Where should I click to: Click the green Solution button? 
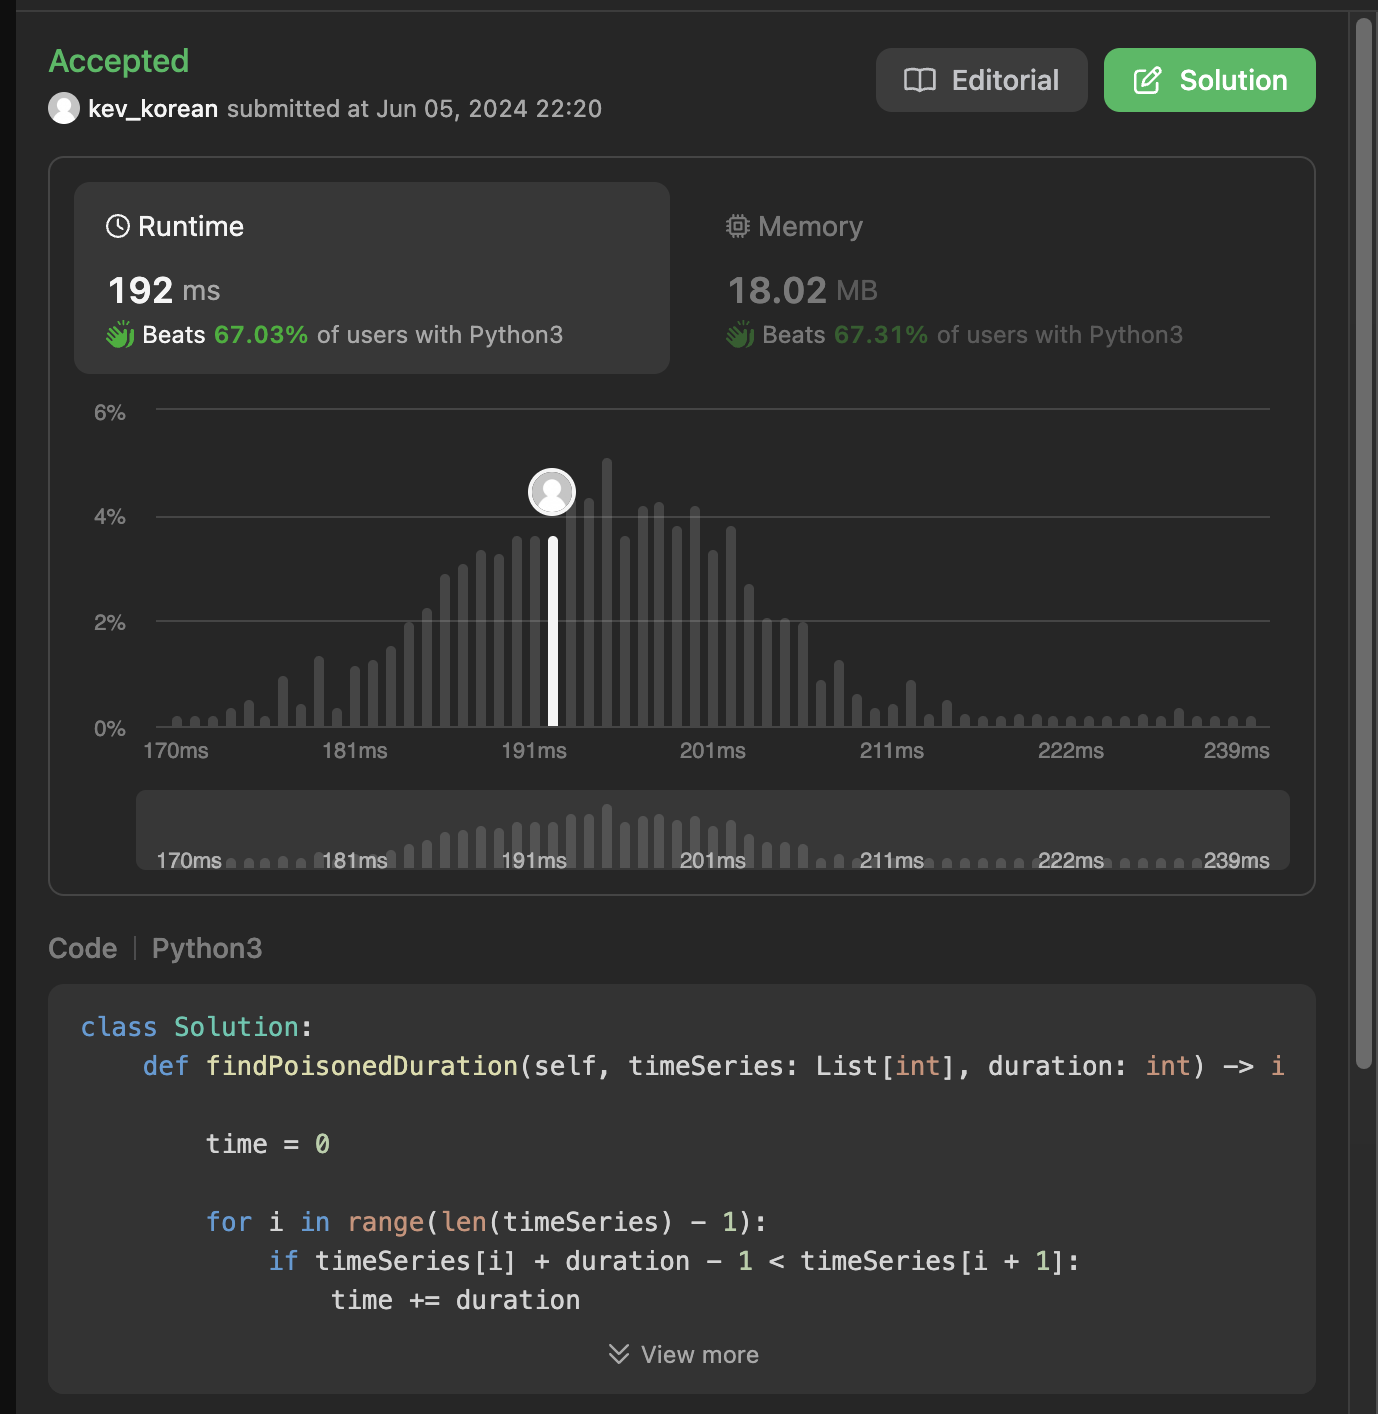tap(1209, 80)
